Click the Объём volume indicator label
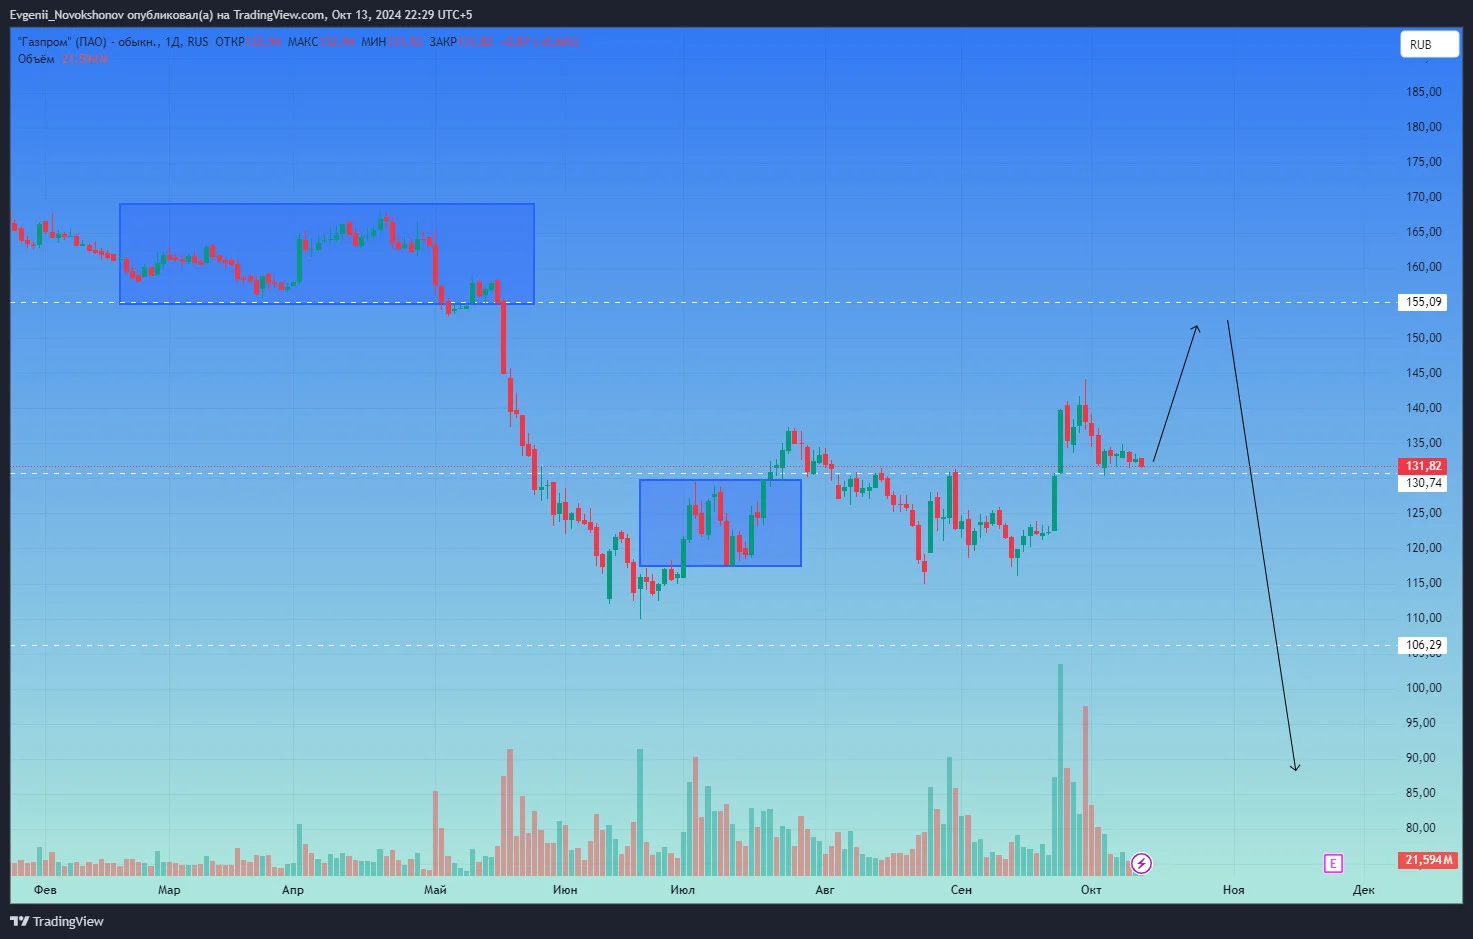 click(x=36, y=59)
